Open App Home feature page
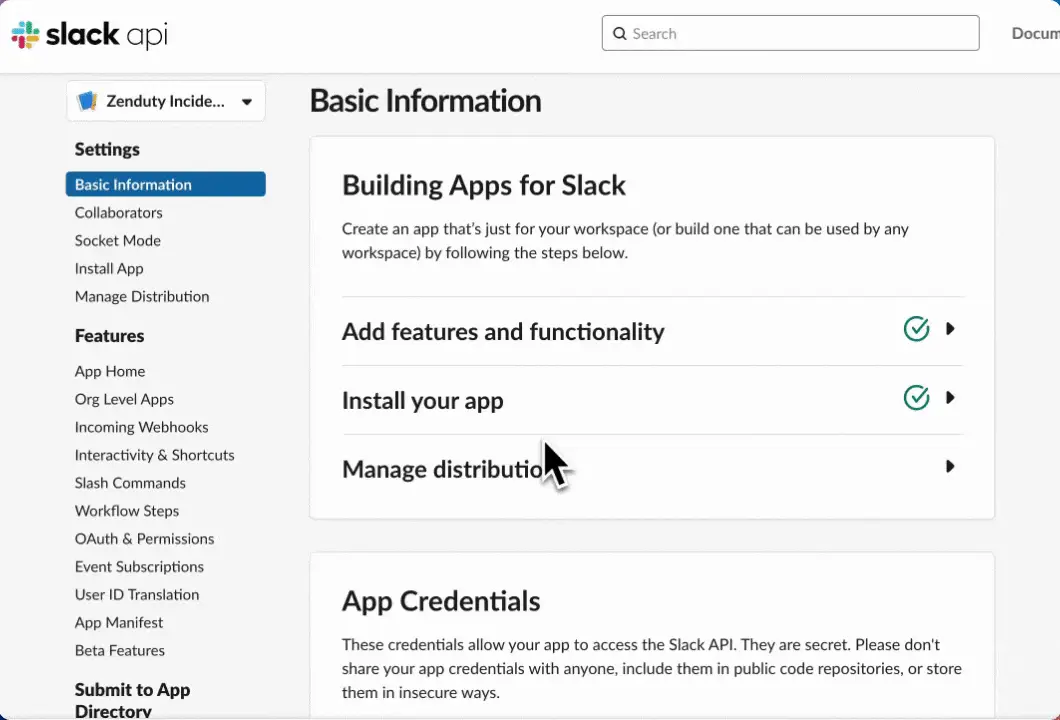The image size is (1060, 720). click(110, 371)
